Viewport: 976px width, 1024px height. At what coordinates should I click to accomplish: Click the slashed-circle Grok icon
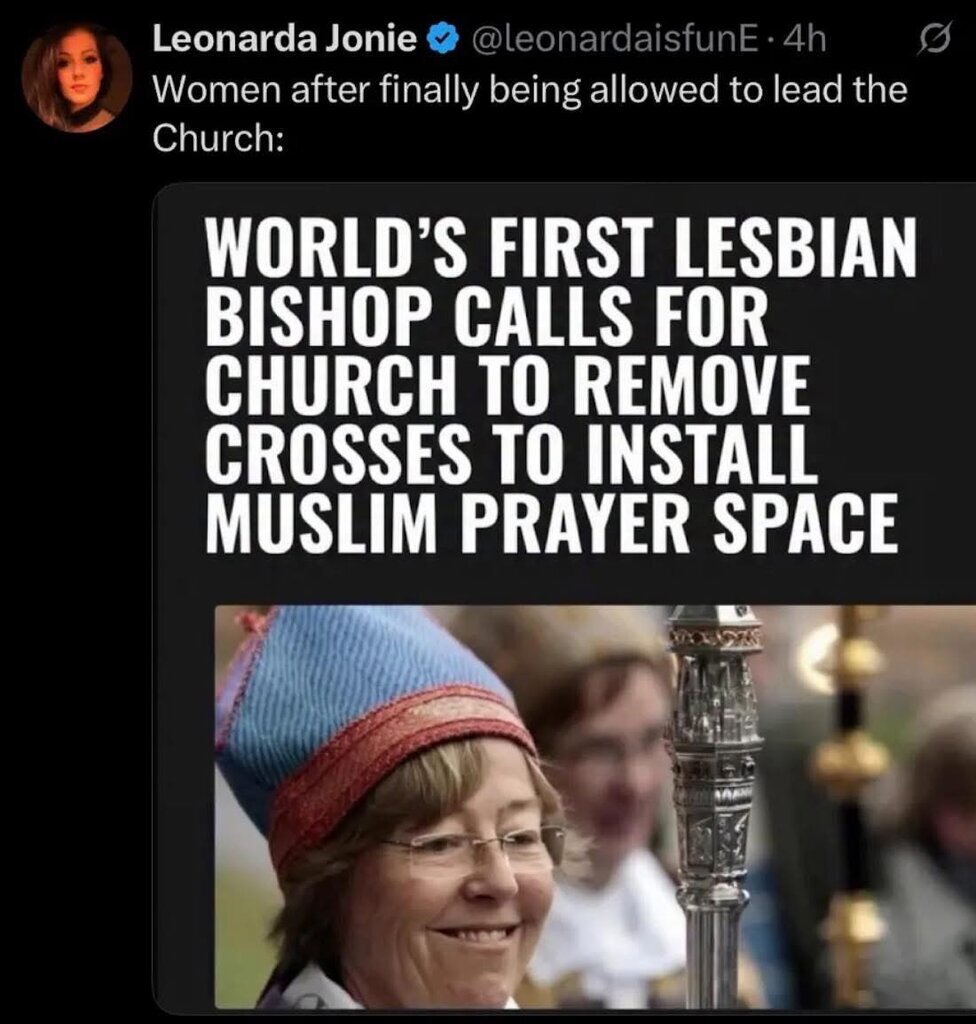[x=934, y=40]
